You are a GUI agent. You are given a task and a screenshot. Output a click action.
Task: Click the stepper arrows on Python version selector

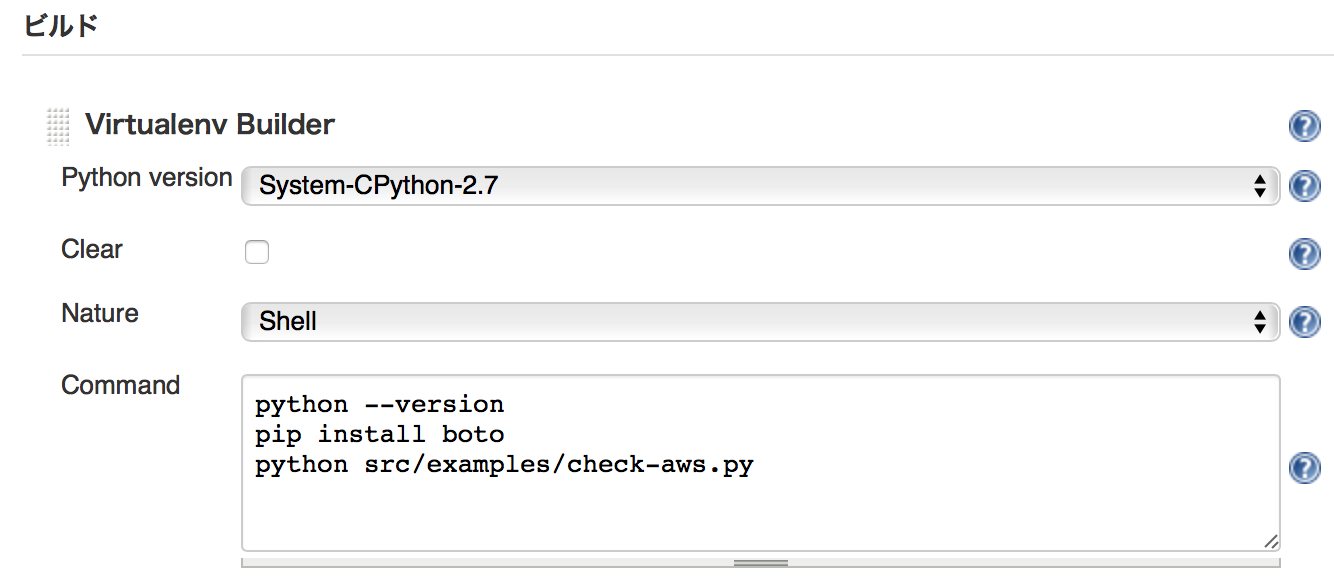coord(1262,186)
